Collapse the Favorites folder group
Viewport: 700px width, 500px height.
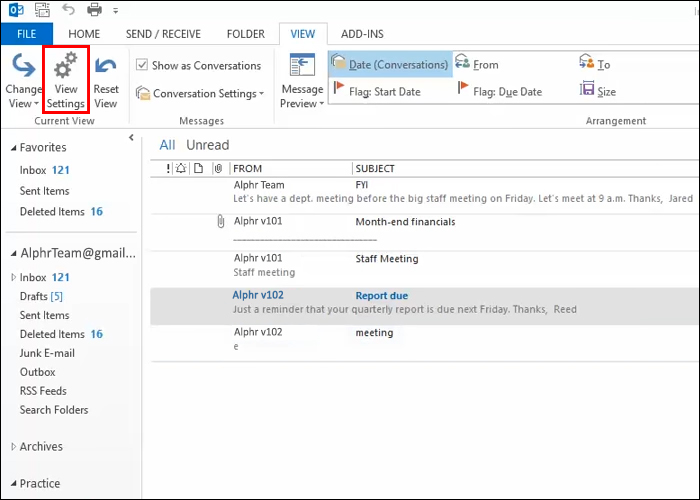[x=14, y=148]
